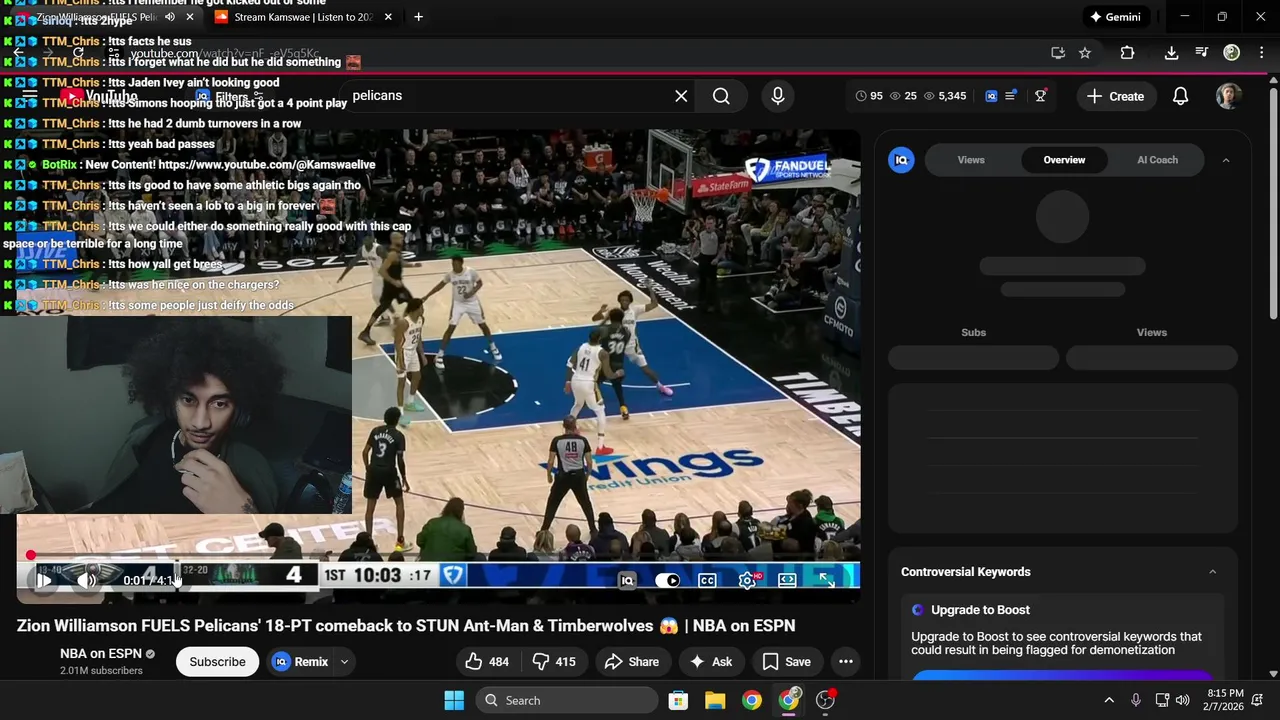
Task: Enter full screen on the video player
Action: 826,580
